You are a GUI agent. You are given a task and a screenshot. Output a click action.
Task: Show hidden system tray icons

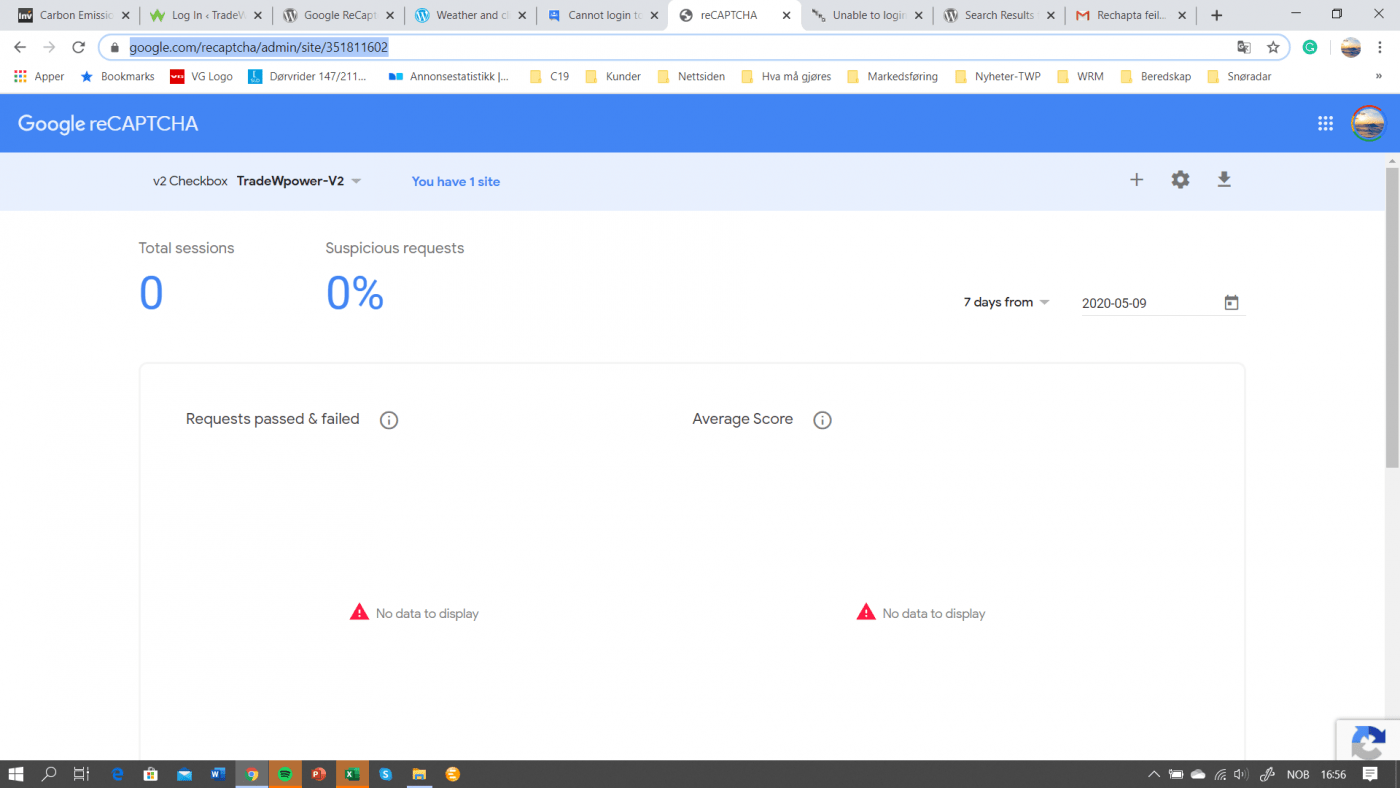click(x=1154, y=774)
